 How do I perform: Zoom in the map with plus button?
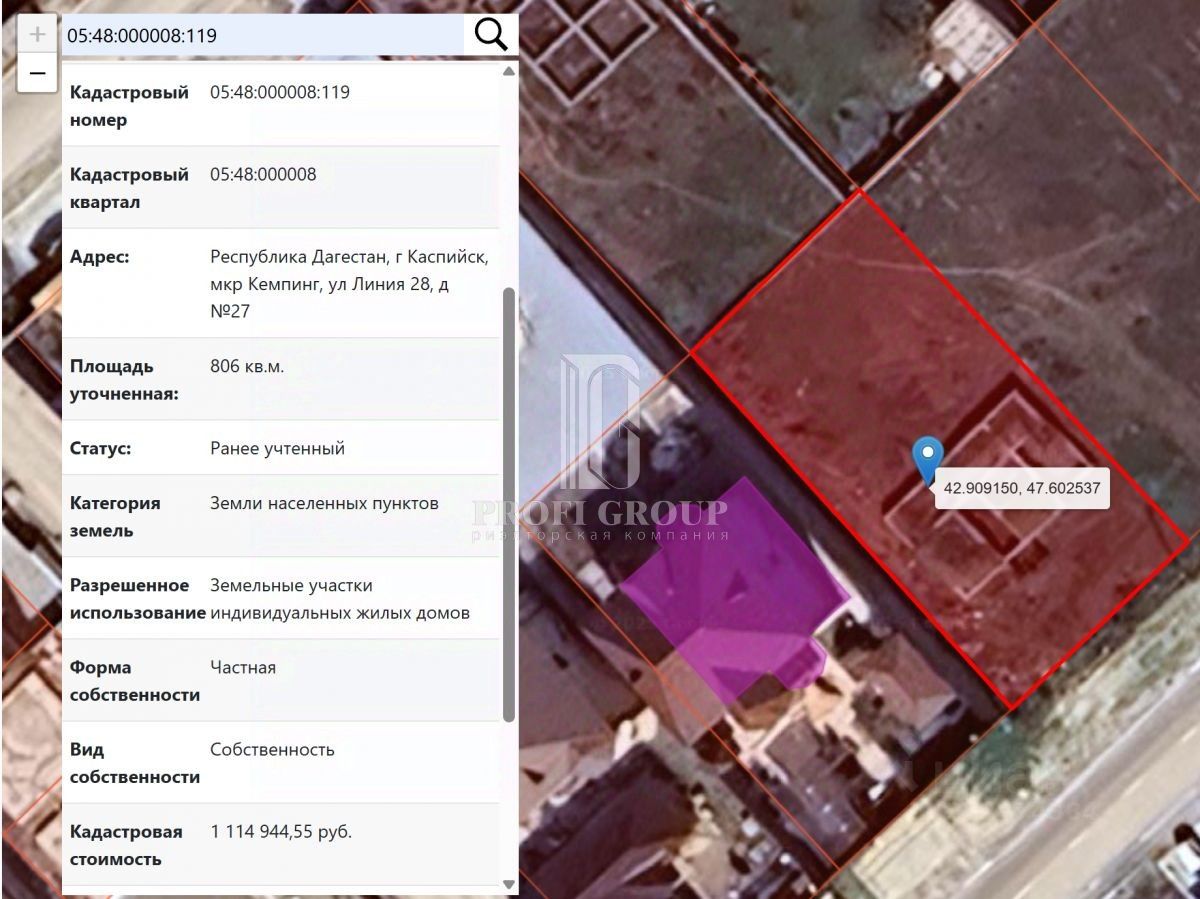(x=37, y=35)
